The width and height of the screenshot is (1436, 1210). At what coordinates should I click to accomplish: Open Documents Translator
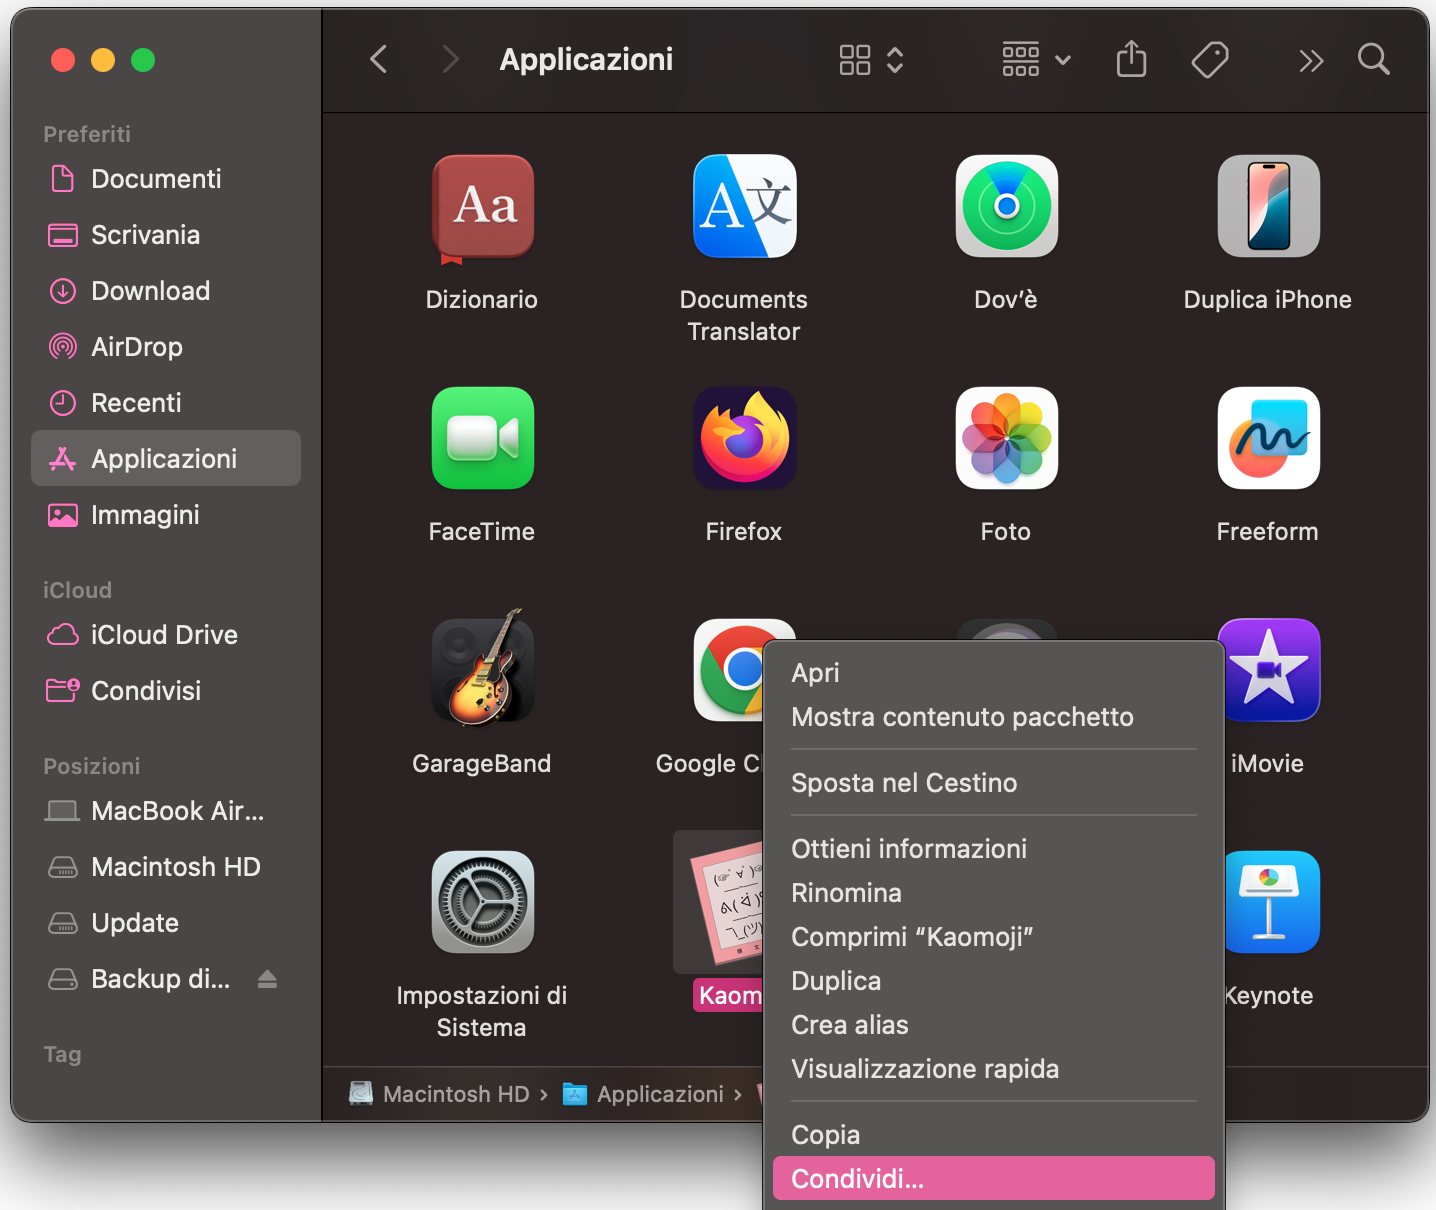coord(743,206)
